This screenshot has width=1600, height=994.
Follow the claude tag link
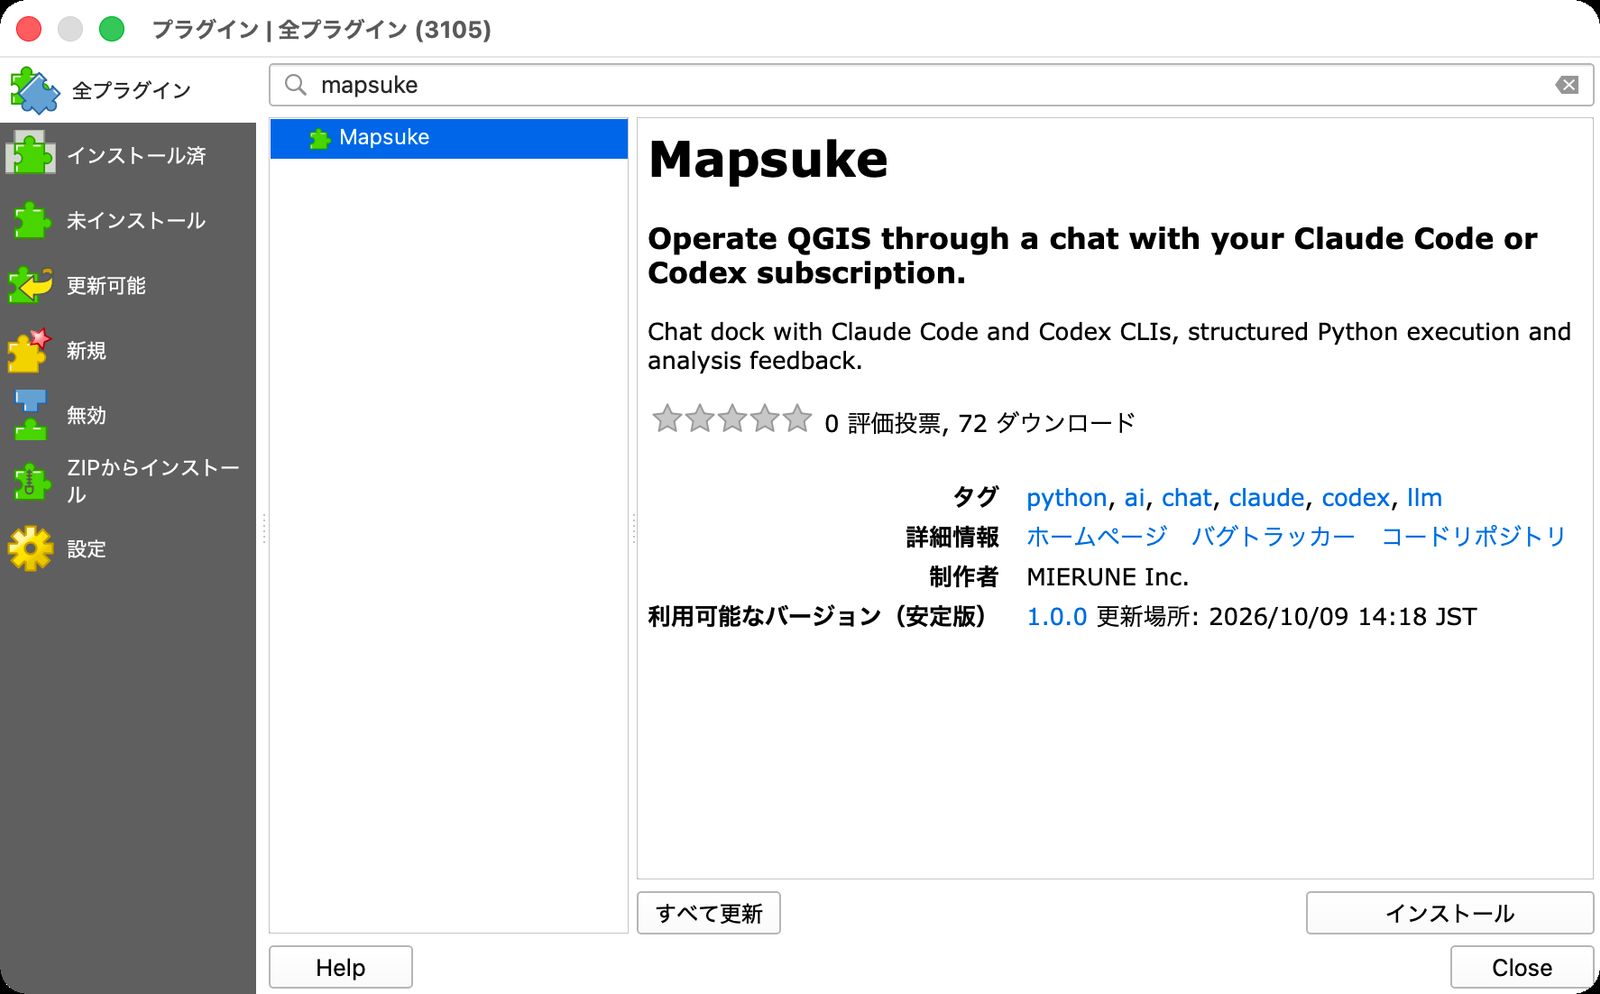[x=1267, y=498]
